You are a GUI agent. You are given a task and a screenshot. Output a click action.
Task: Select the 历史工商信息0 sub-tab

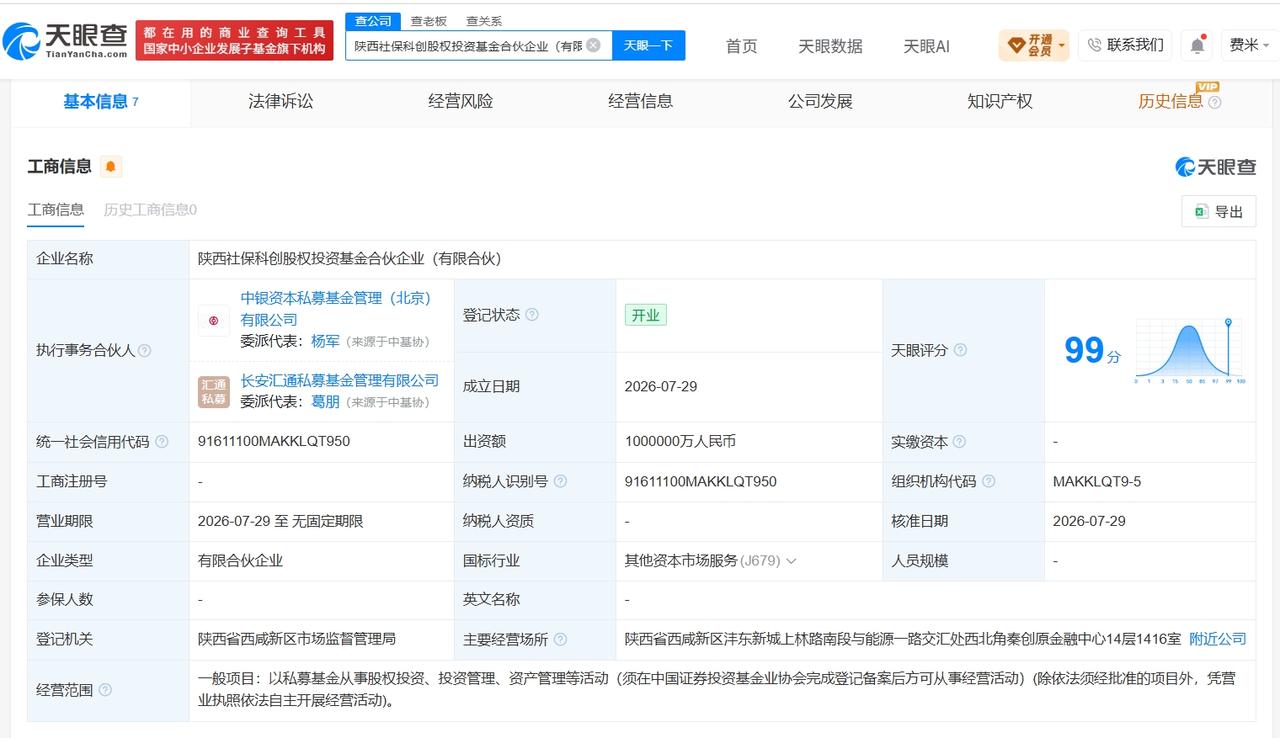[x=150, y=210]
